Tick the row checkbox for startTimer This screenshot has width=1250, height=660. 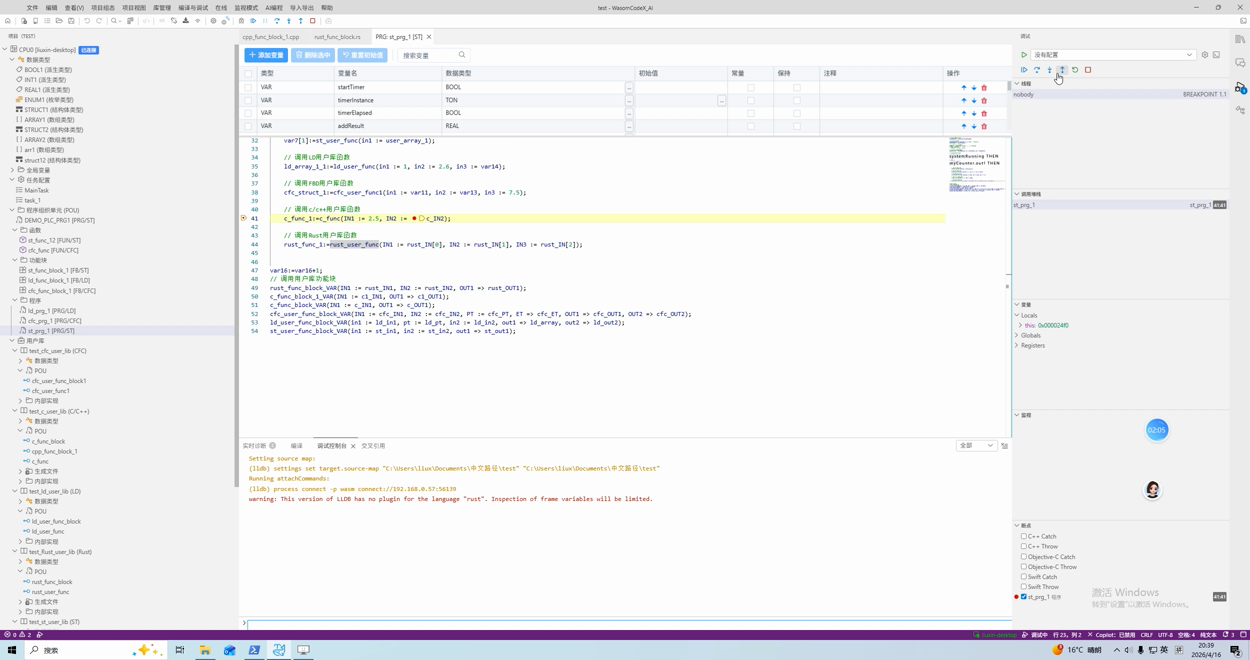click(x=248, y=87)
